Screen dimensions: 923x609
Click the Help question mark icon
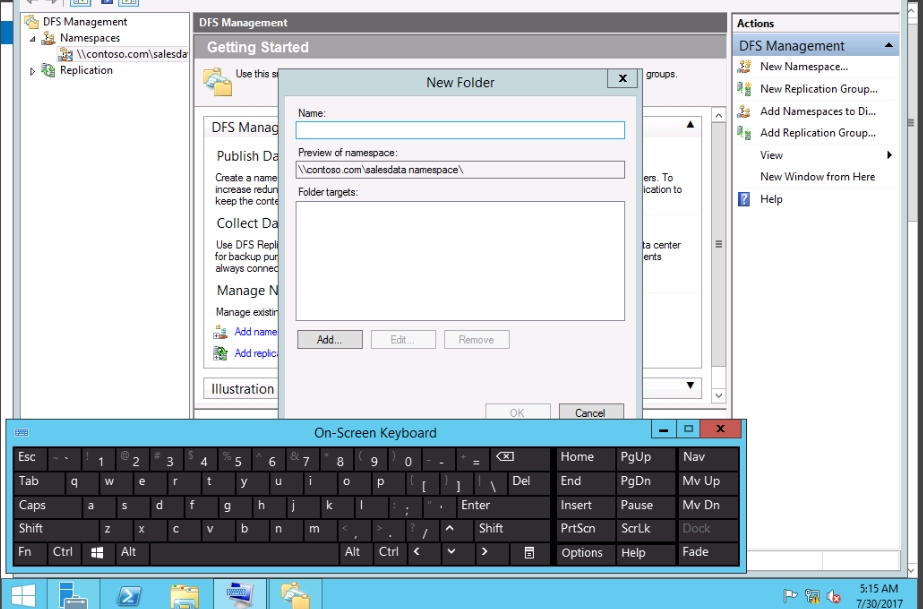[x=744, y=199]
